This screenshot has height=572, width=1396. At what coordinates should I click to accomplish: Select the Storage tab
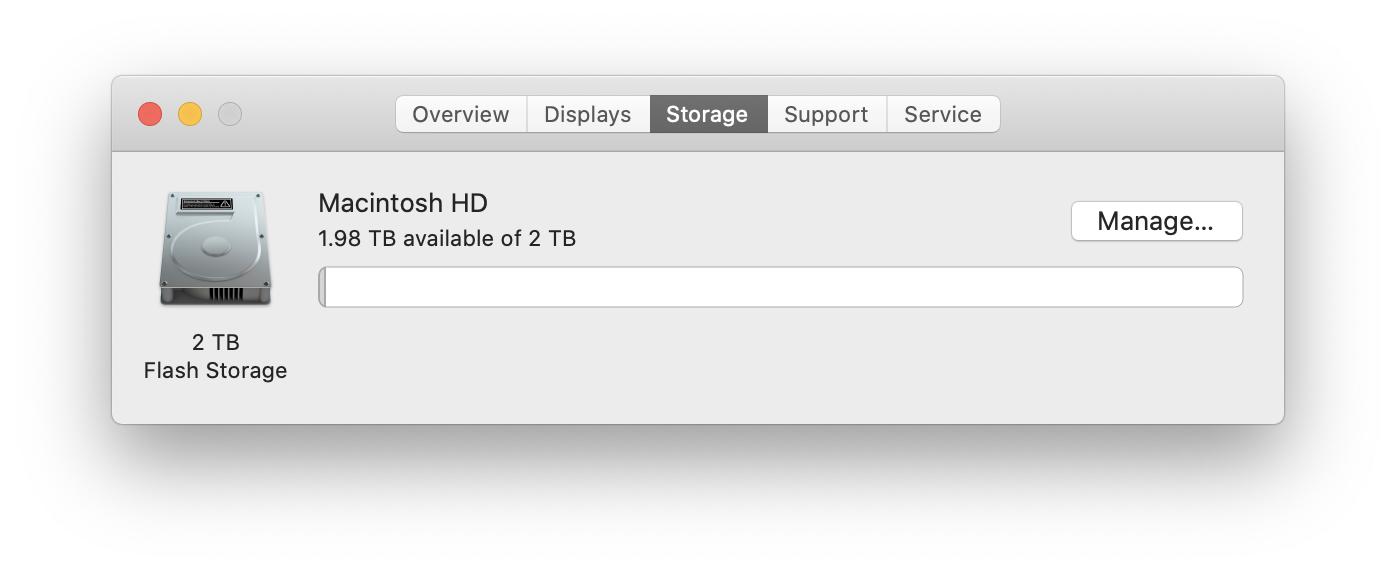click(x=708, y=114)
